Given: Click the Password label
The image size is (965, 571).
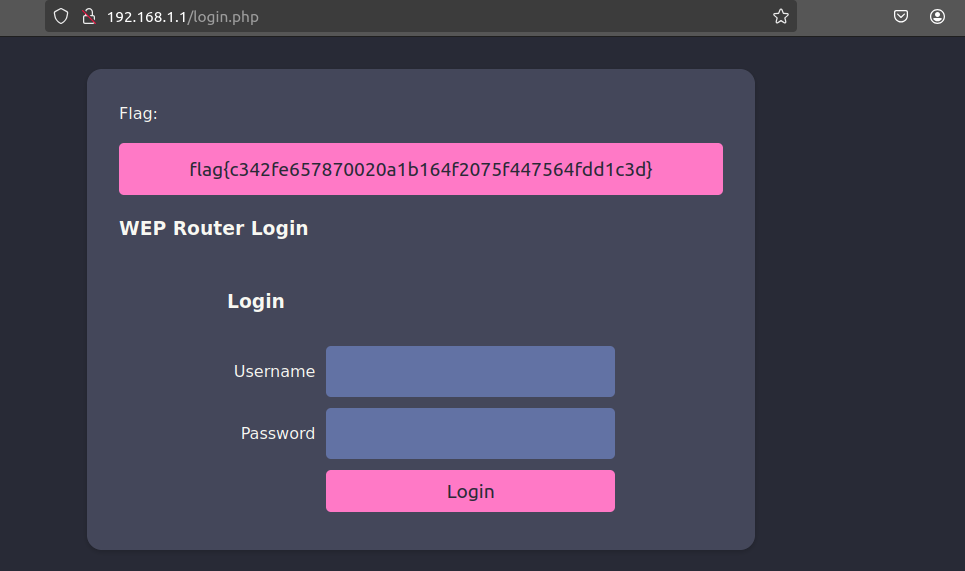Looking at the screenshot, I should click(278, 434).
